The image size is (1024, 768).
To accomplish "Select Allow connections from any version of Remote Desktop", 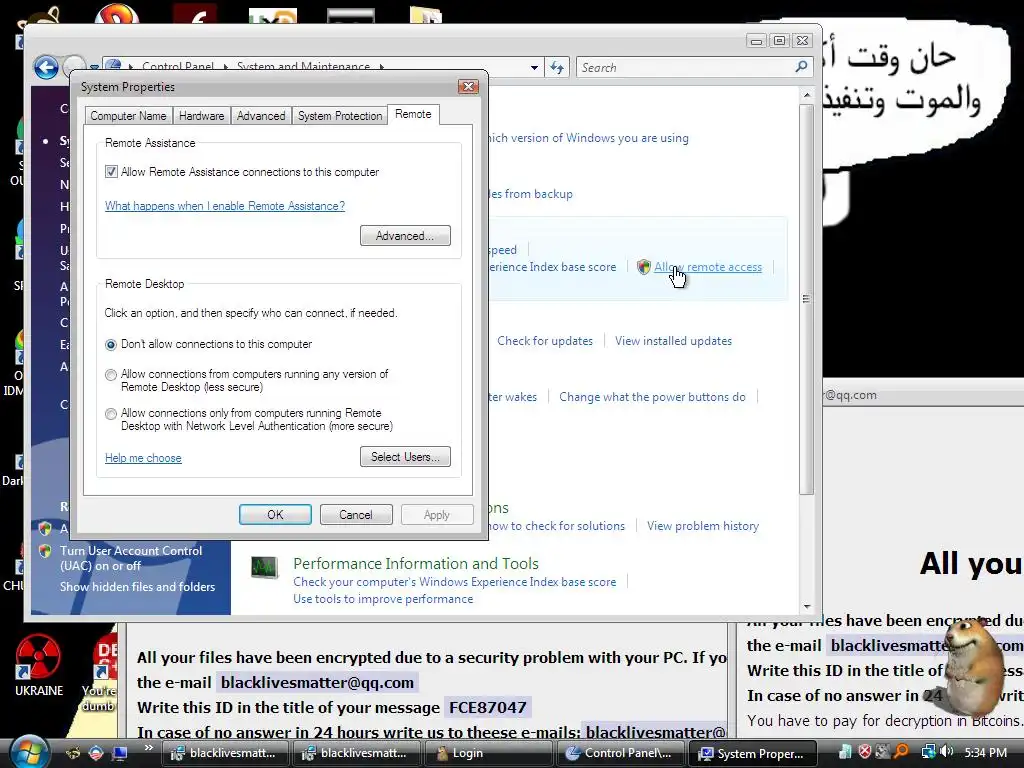I will (x=111, y=375).
